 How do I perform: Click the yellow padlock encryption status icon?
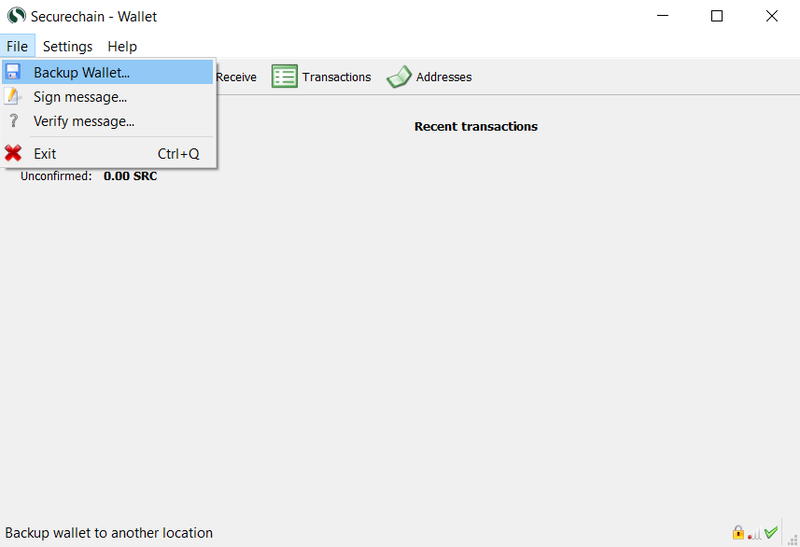[738, 533]
